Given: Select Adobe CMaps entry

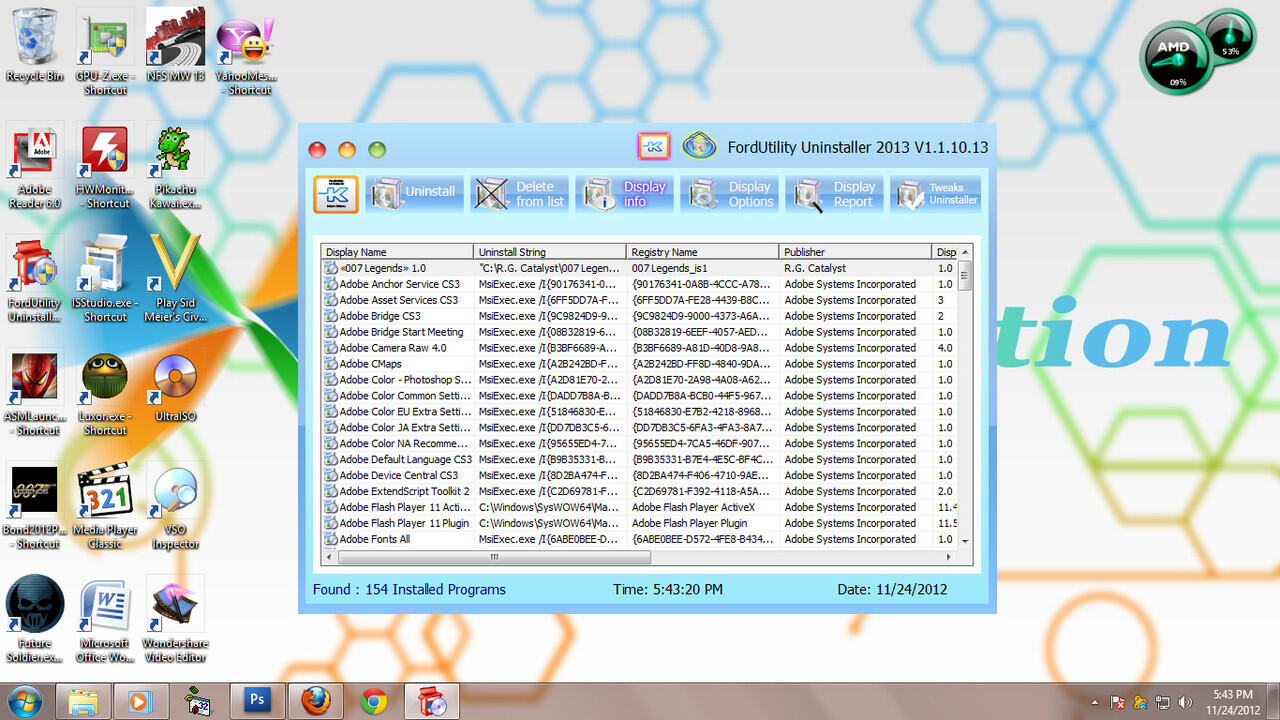Looking at the screenshot, I should click(640, 364).
